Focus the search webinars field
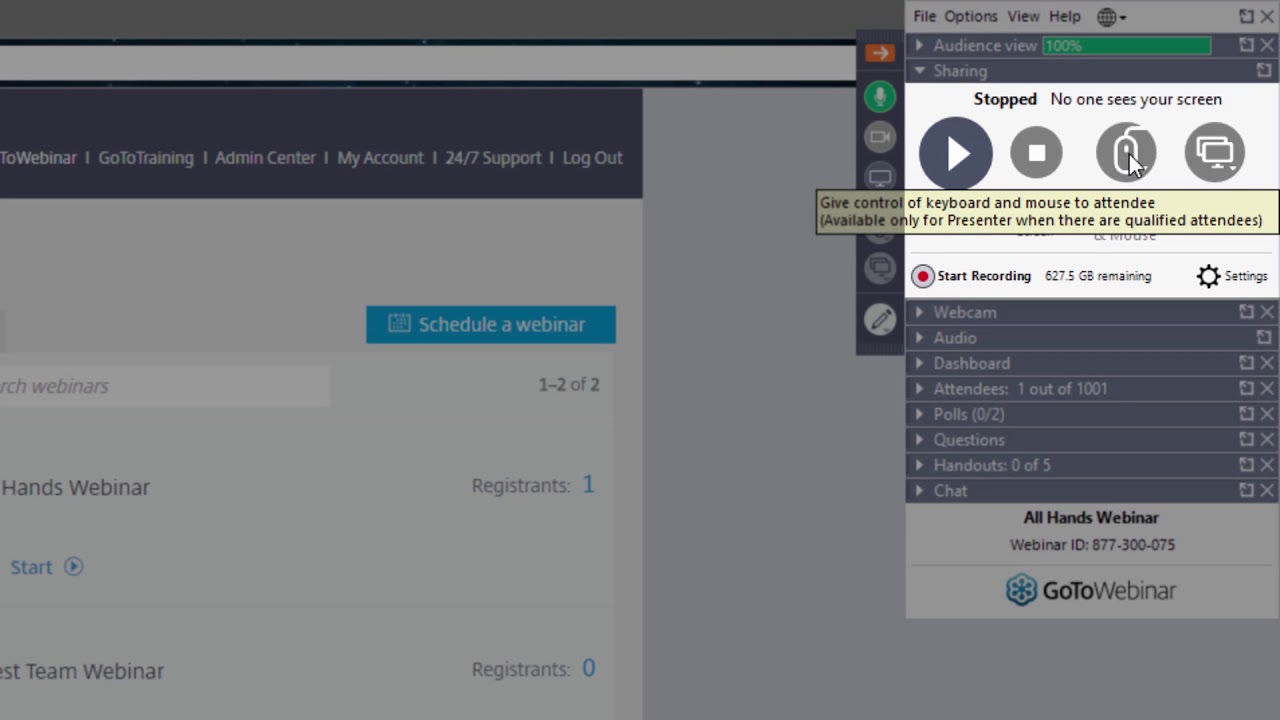Image resolution: width=1280 pixels, height=720 pixels. (165, 386)
